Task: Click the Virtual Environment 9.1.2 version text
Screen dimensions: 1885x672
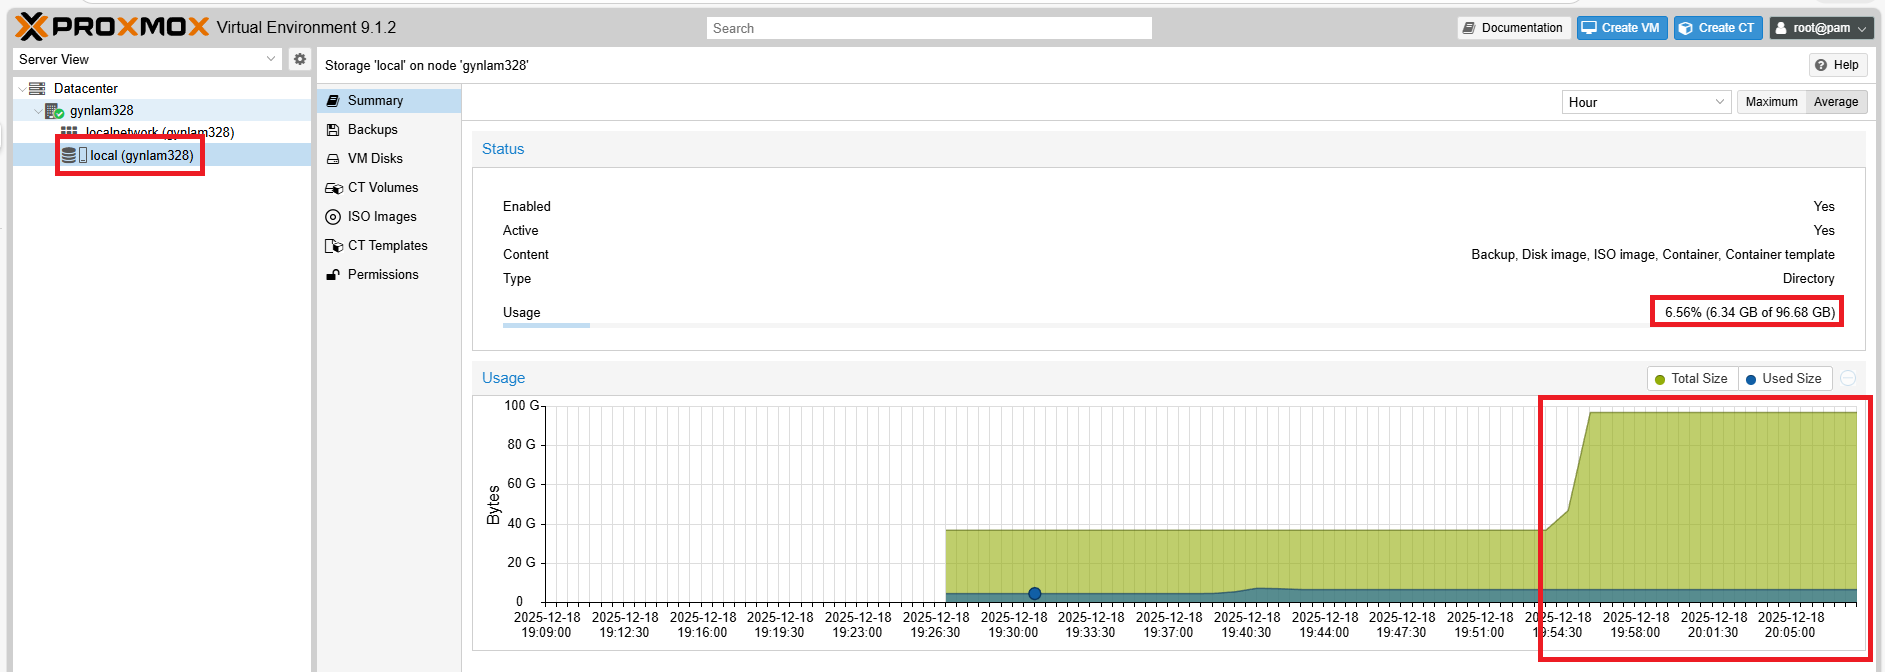Action: (306, 28)
